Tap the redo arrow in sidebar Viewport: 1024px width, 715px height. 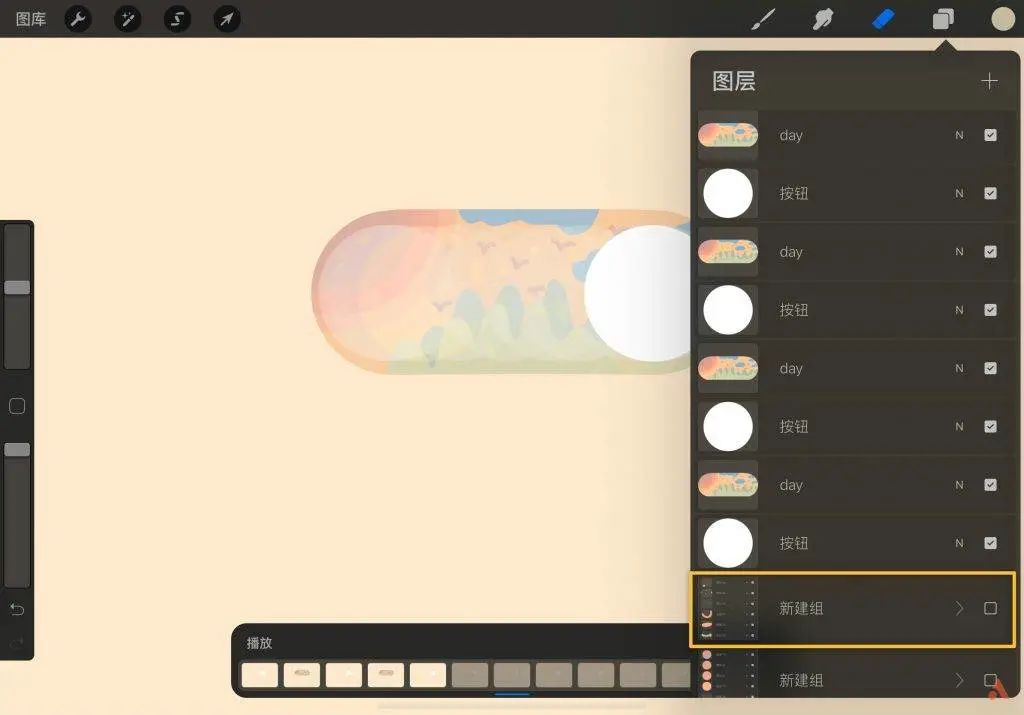coord(17,643)
